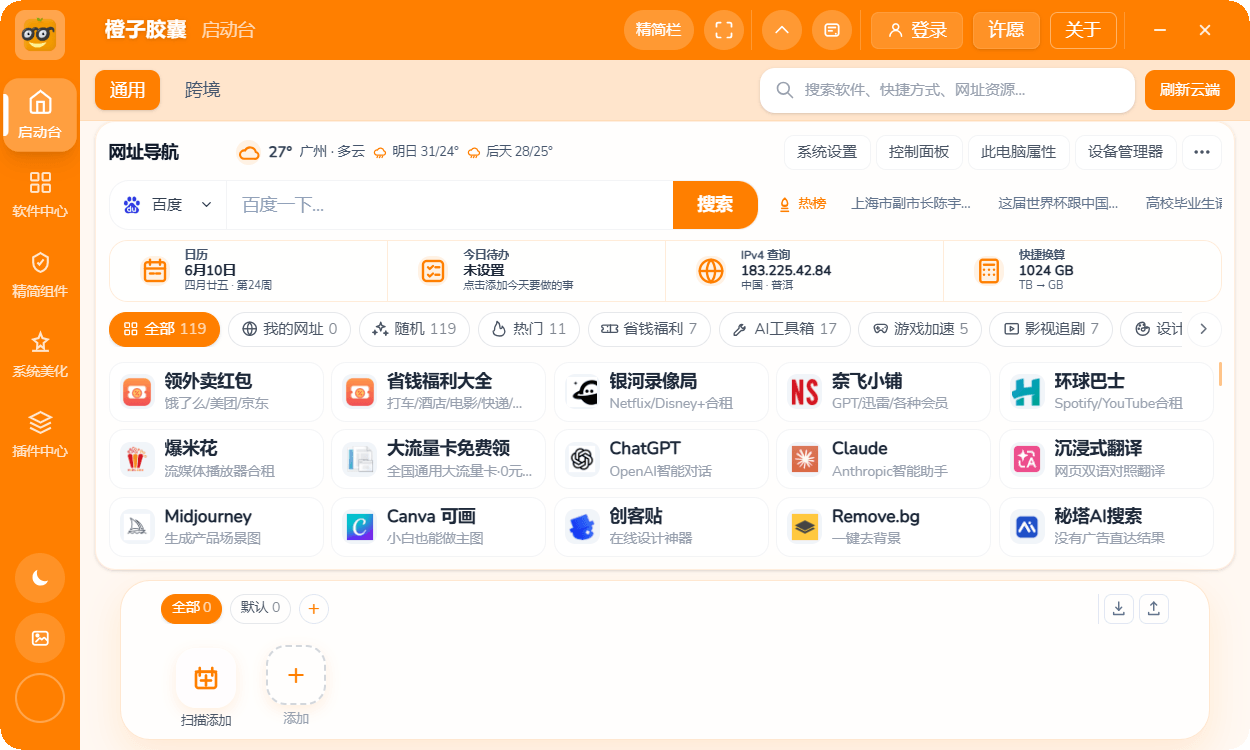This screenshot has width=1250, height=750.
Task: Open the 环球巴士 card
Action: point(1106,391)
